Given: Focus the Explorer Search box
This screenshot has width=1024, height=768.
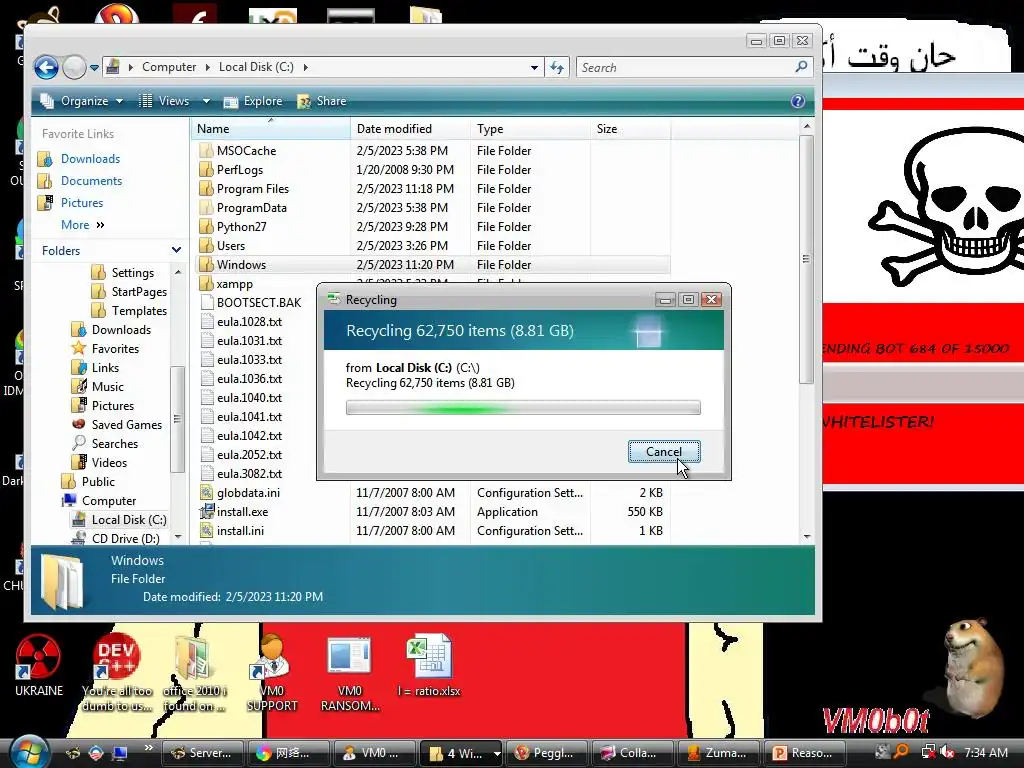Looking at the screenshot, I should click(x=684, y=67).
